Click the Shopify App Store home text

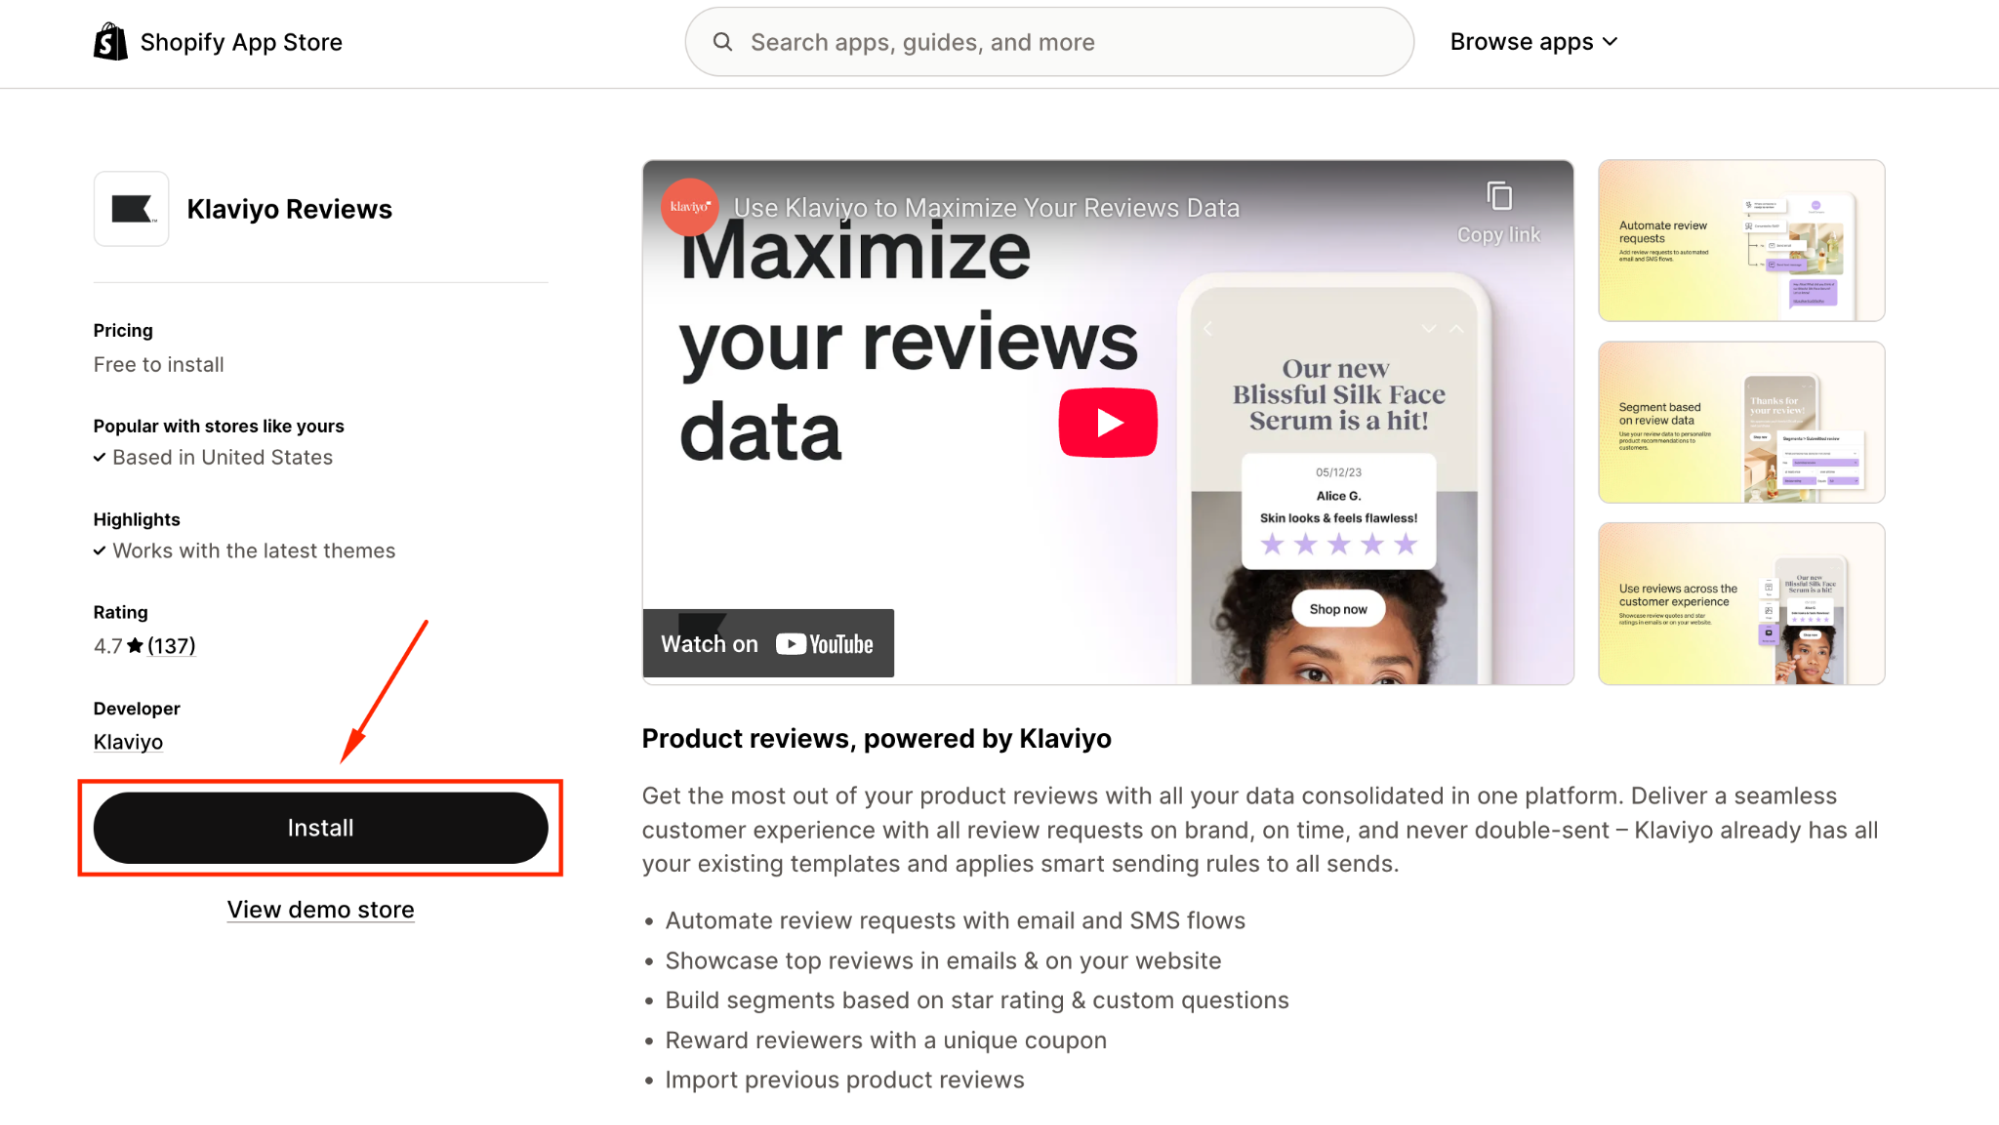coord(241,42)
